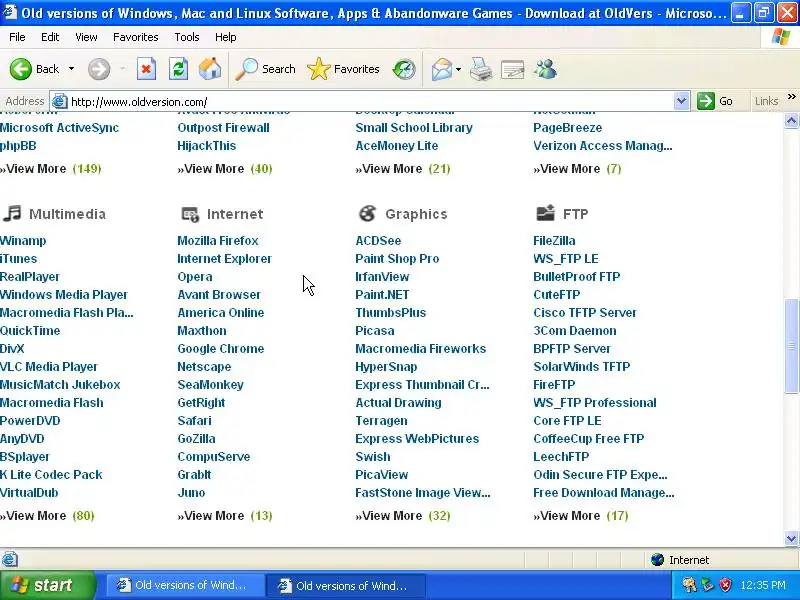Click the Go button

pyautogui.click(x=716, y=101)
